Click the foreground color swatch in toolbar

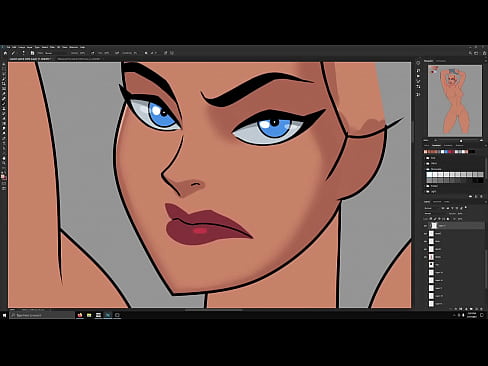(3, 177)
